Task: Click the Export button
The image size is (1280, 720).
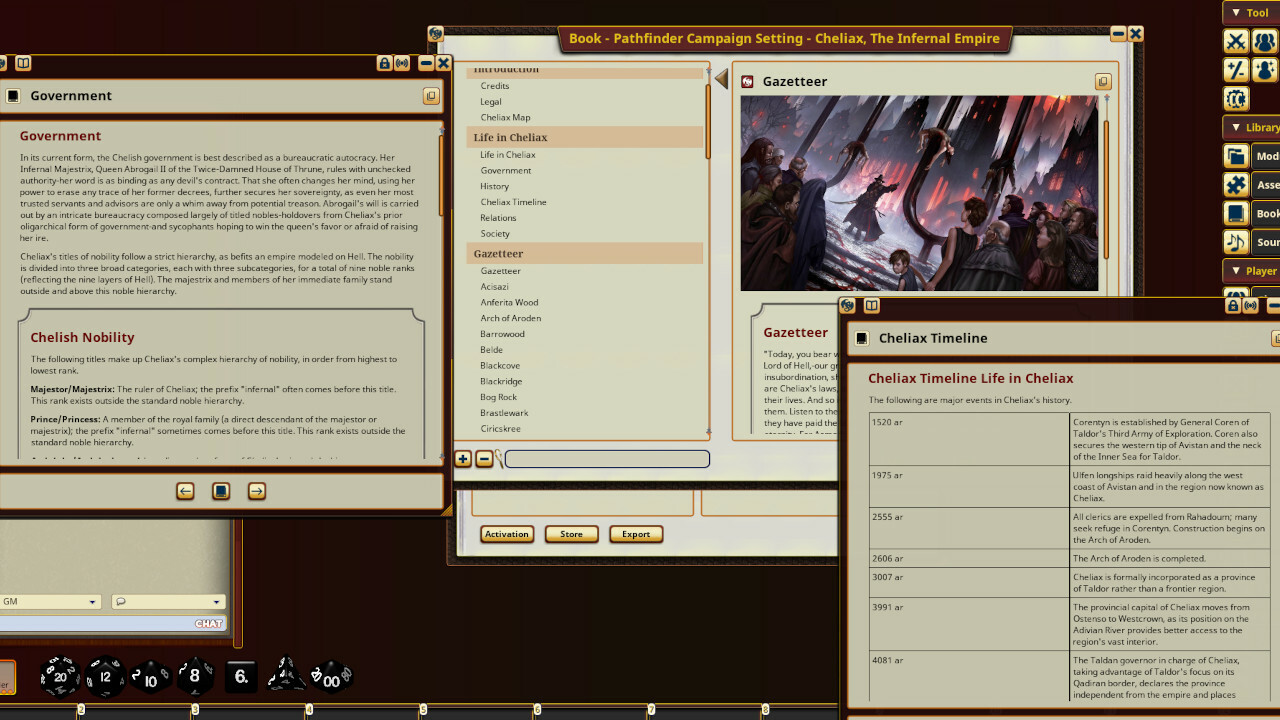Action: [x=636, y=534]
